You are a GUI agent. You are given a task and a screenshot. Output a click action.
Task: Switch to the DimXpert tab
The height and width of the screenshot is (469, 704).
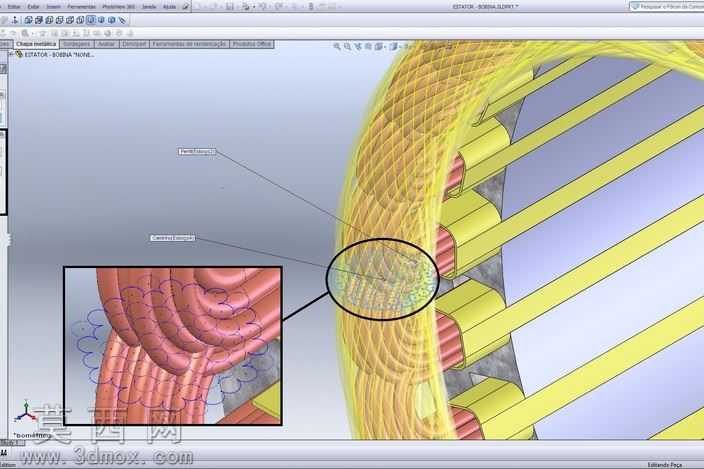click(134, 44)
